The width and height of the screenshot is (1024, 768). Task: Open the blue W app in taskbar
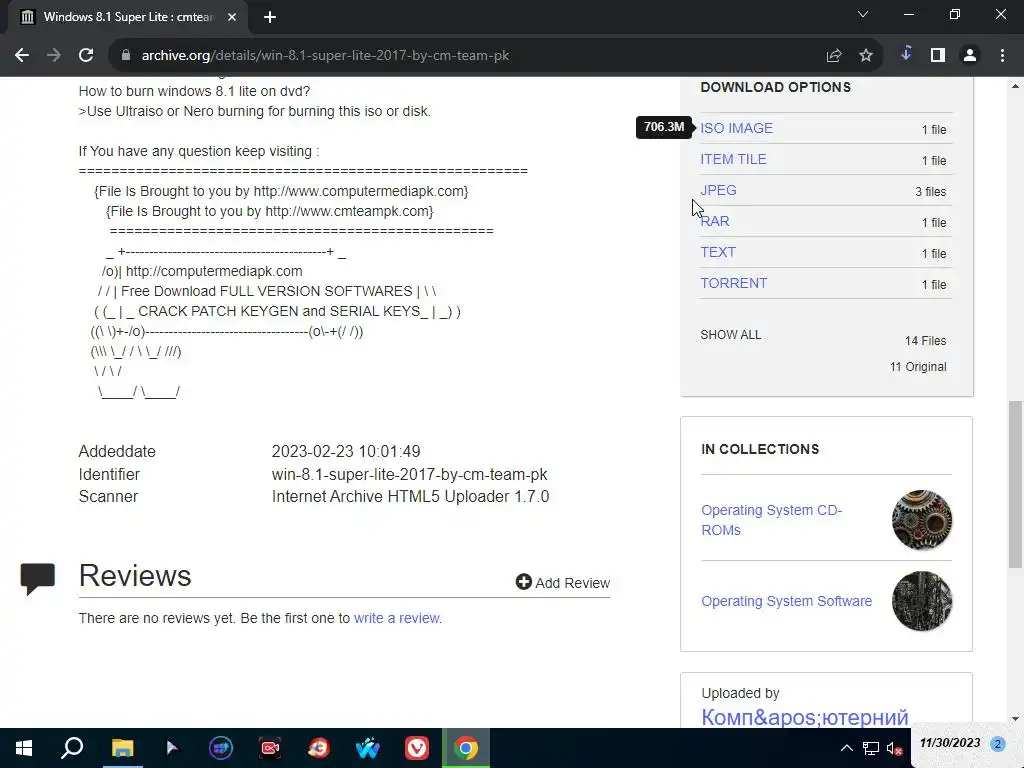(x=368, y=748)
